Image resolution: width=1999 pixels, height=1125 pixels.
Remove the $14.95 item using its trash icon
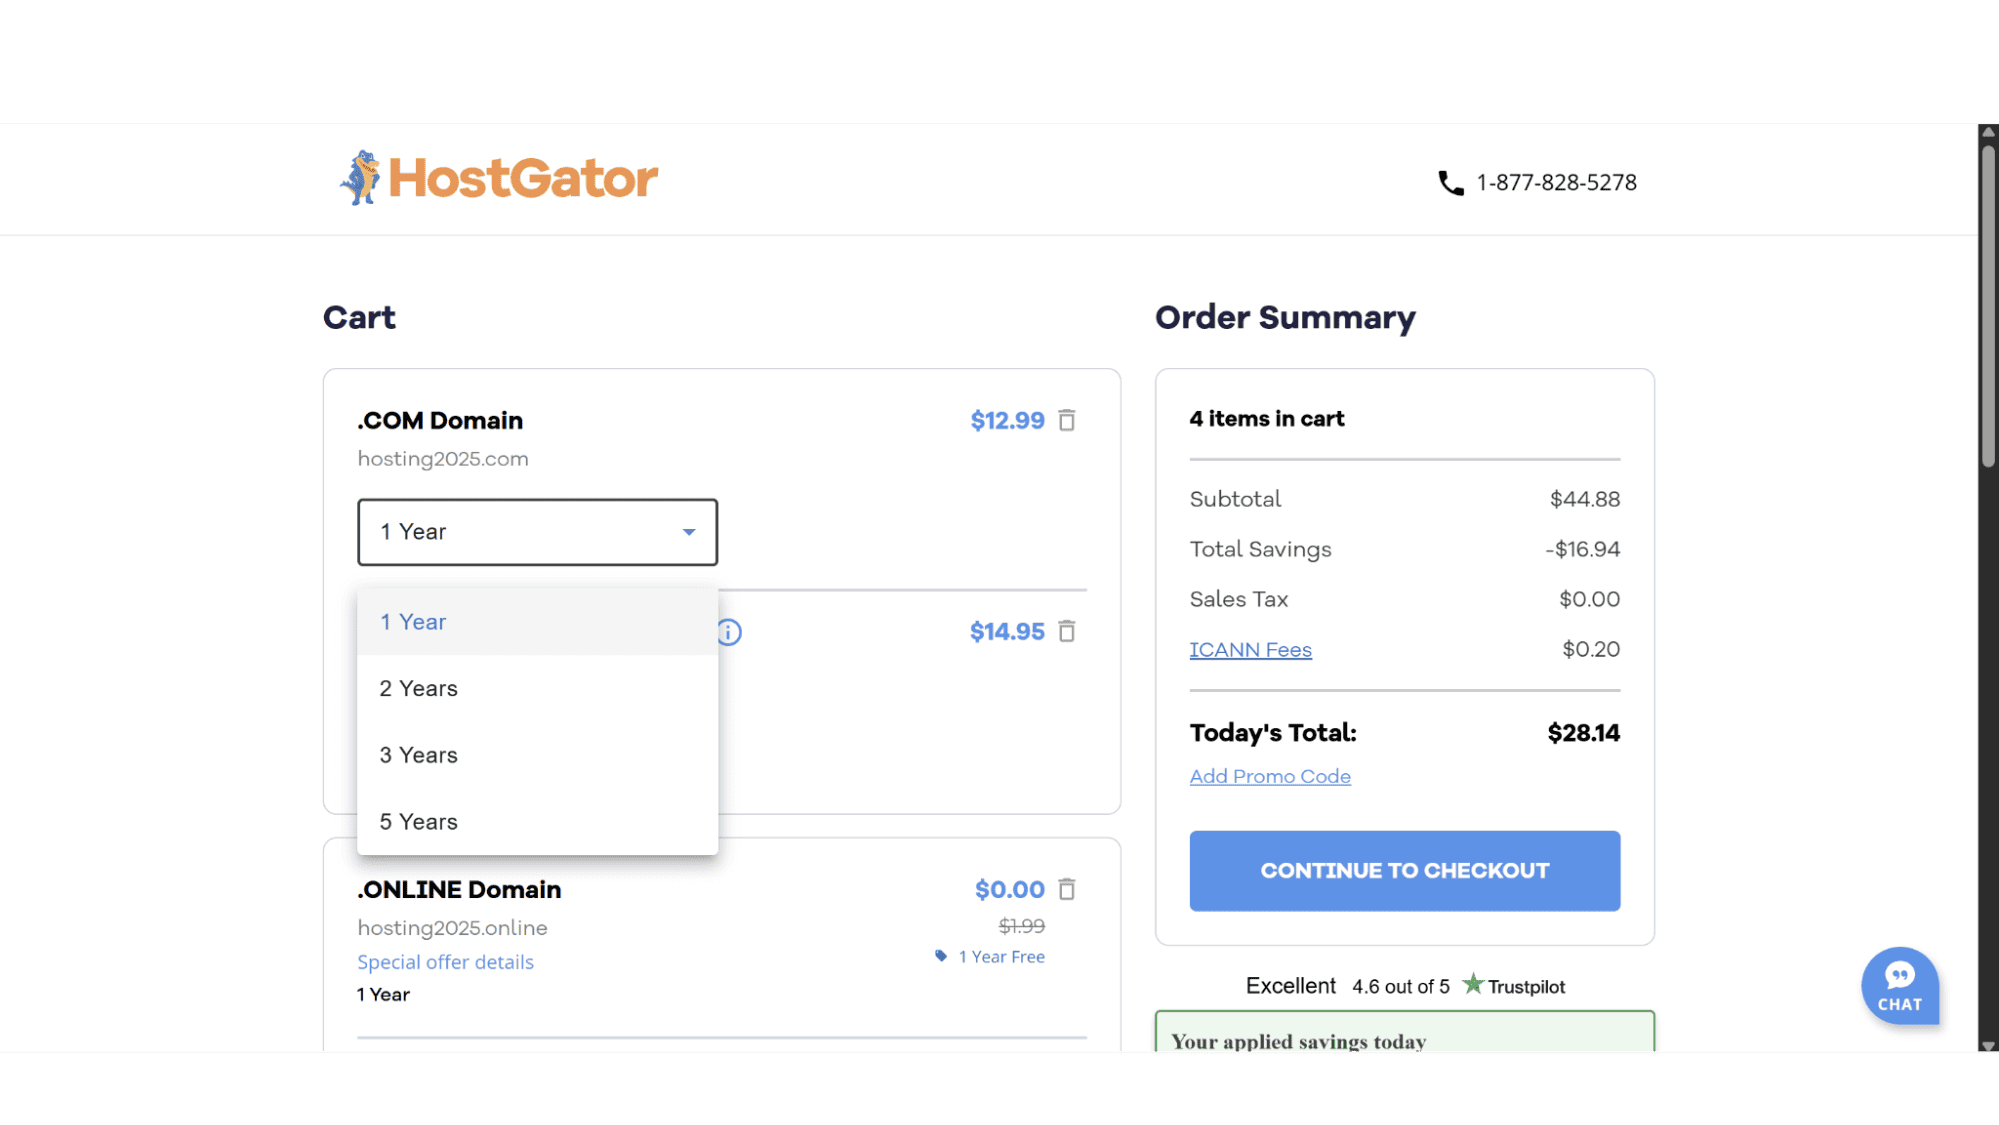point(1067,632)
